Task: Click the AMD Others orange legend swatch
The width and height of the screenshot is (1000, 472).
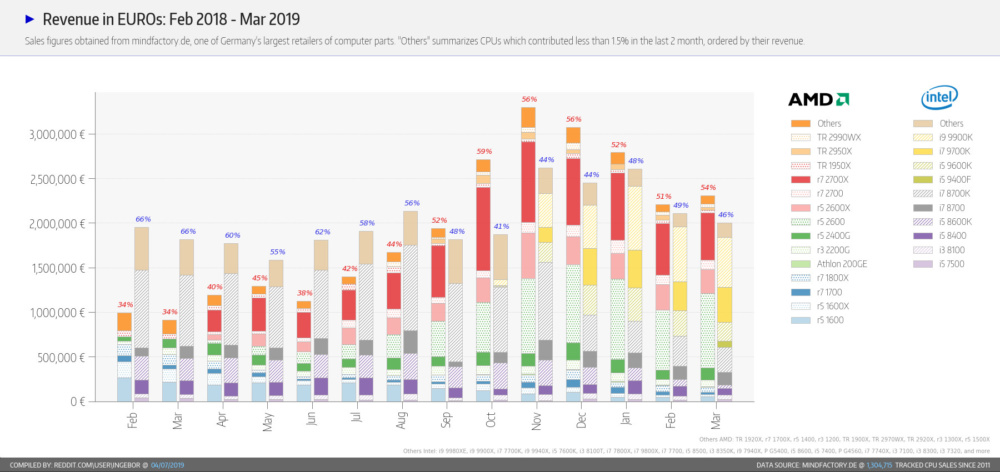Action: click(799, 123)
